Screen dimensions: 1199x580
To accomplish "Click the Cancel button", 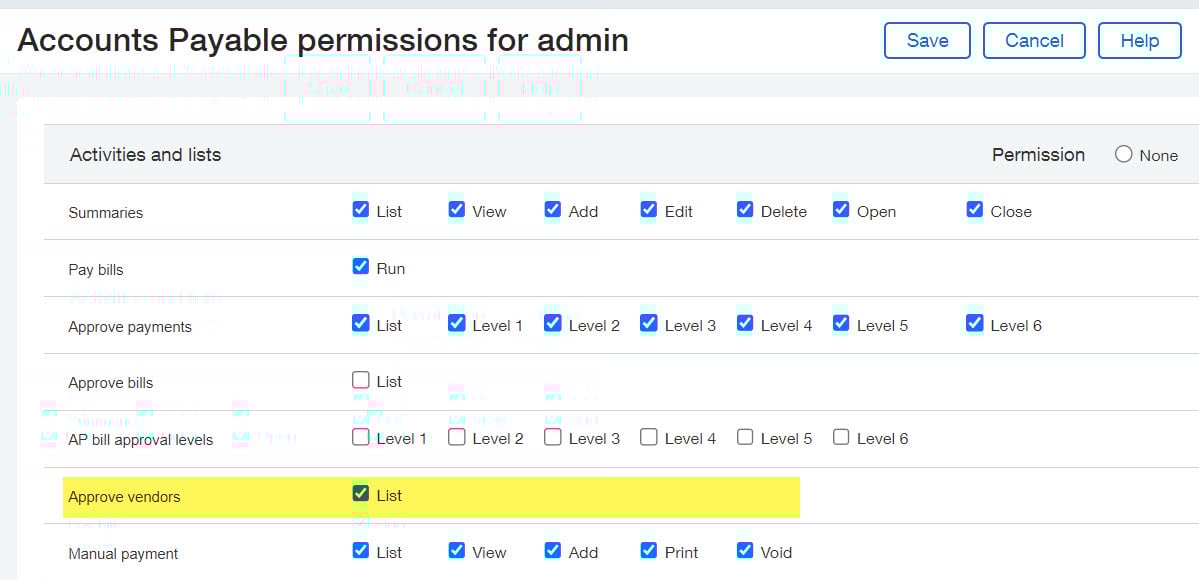I will click(x=1034, y=41).
